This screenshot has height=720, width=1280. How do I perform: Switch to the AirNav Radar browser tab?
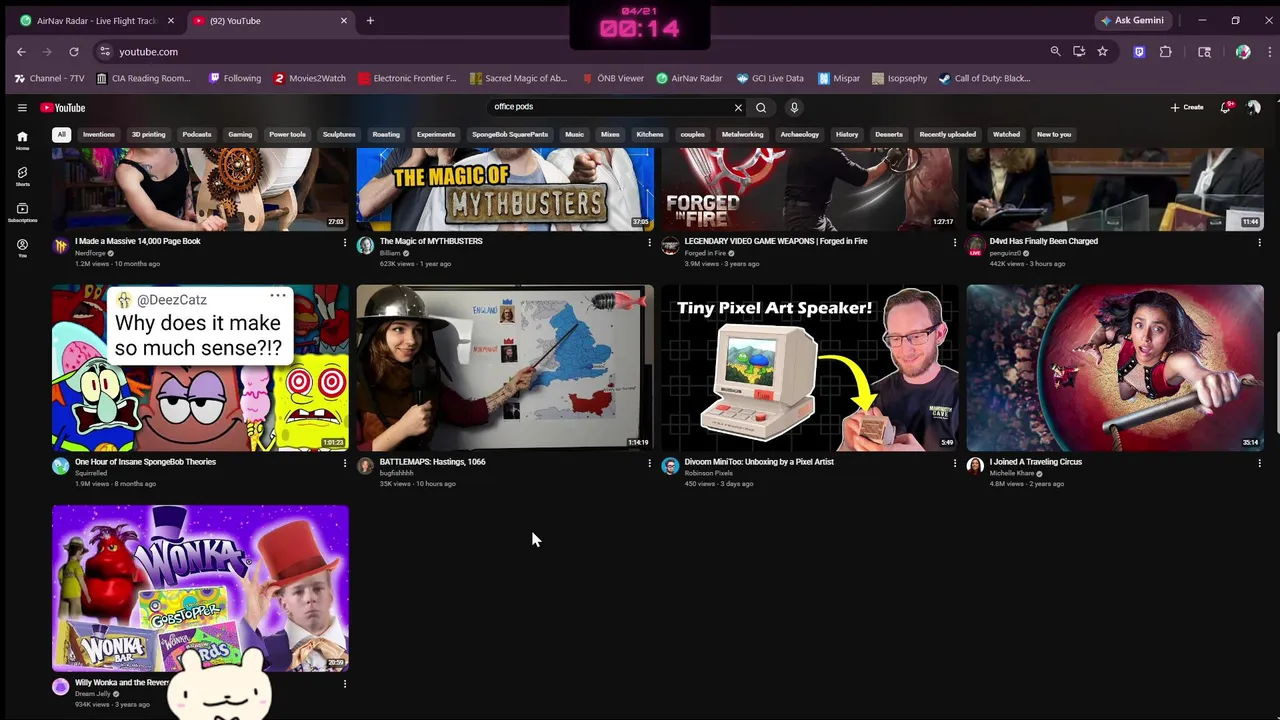tap(96, 21)
